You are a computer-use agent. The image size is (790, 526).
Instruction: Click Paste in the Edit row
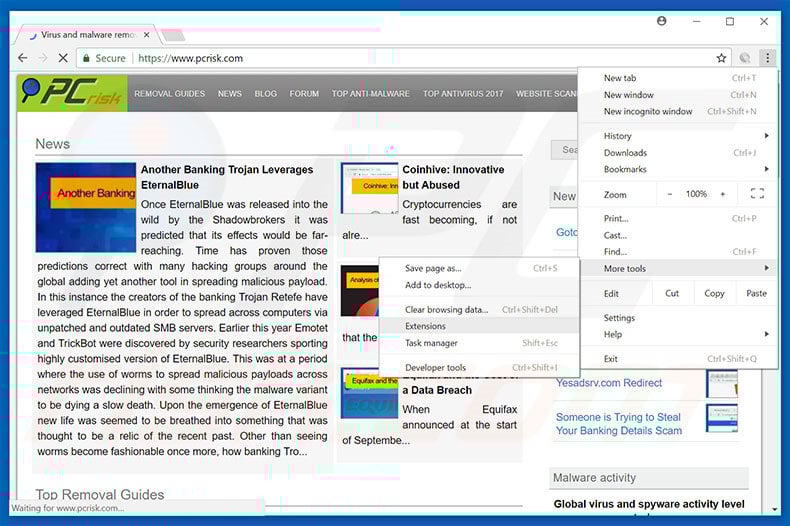(x=756, y=293)
